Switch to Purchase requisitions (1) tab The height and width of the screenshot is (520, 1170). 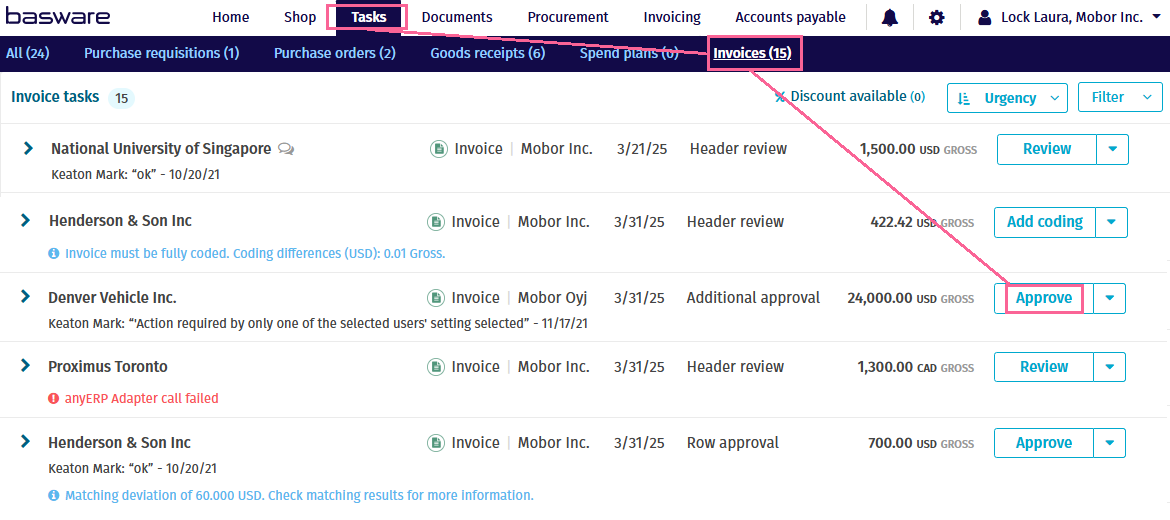click(x=162, y=53)
